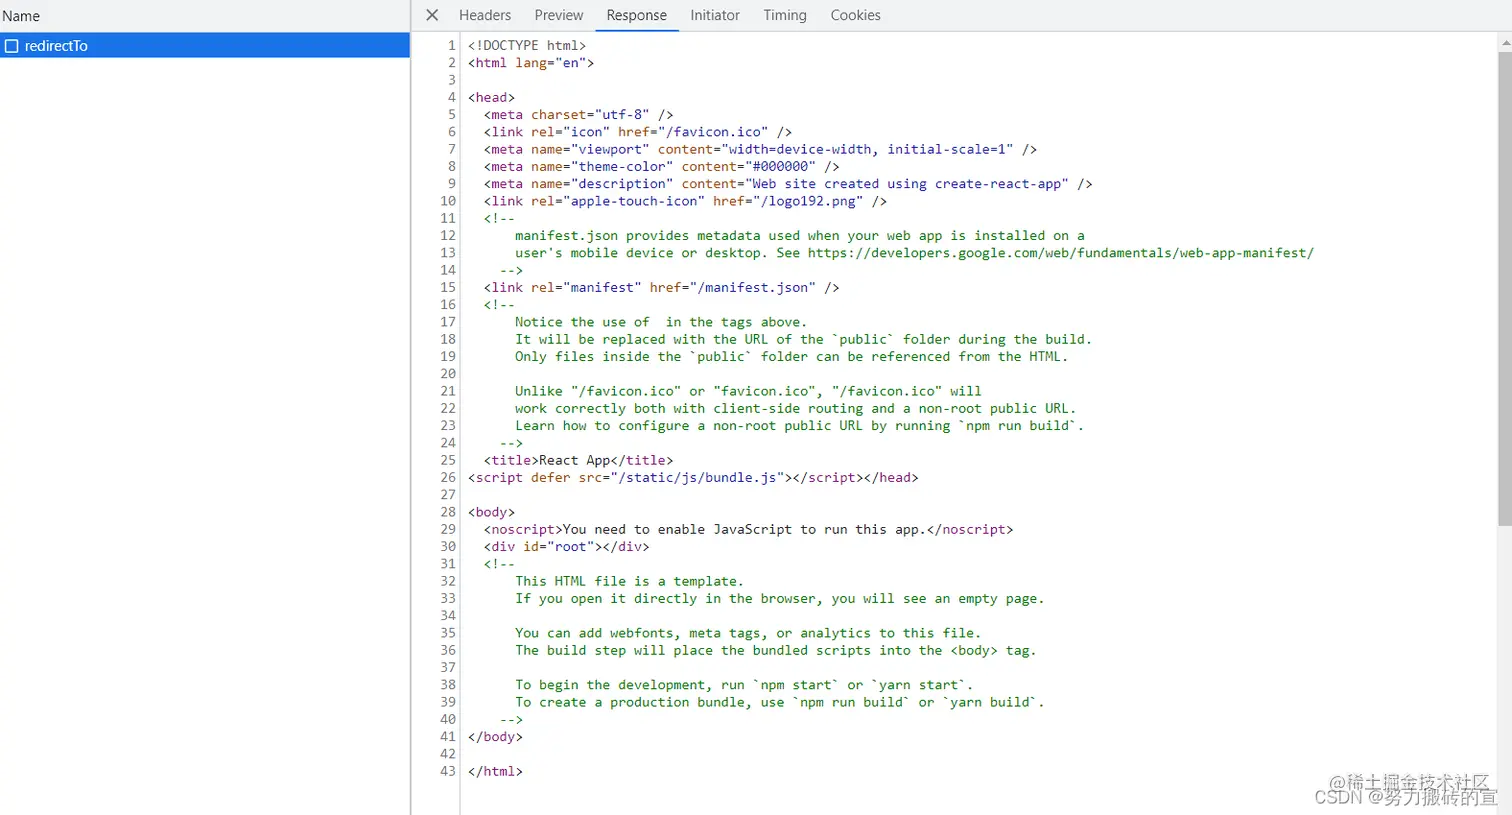
Task: Close the request details pane
Action: click(432, 15)
